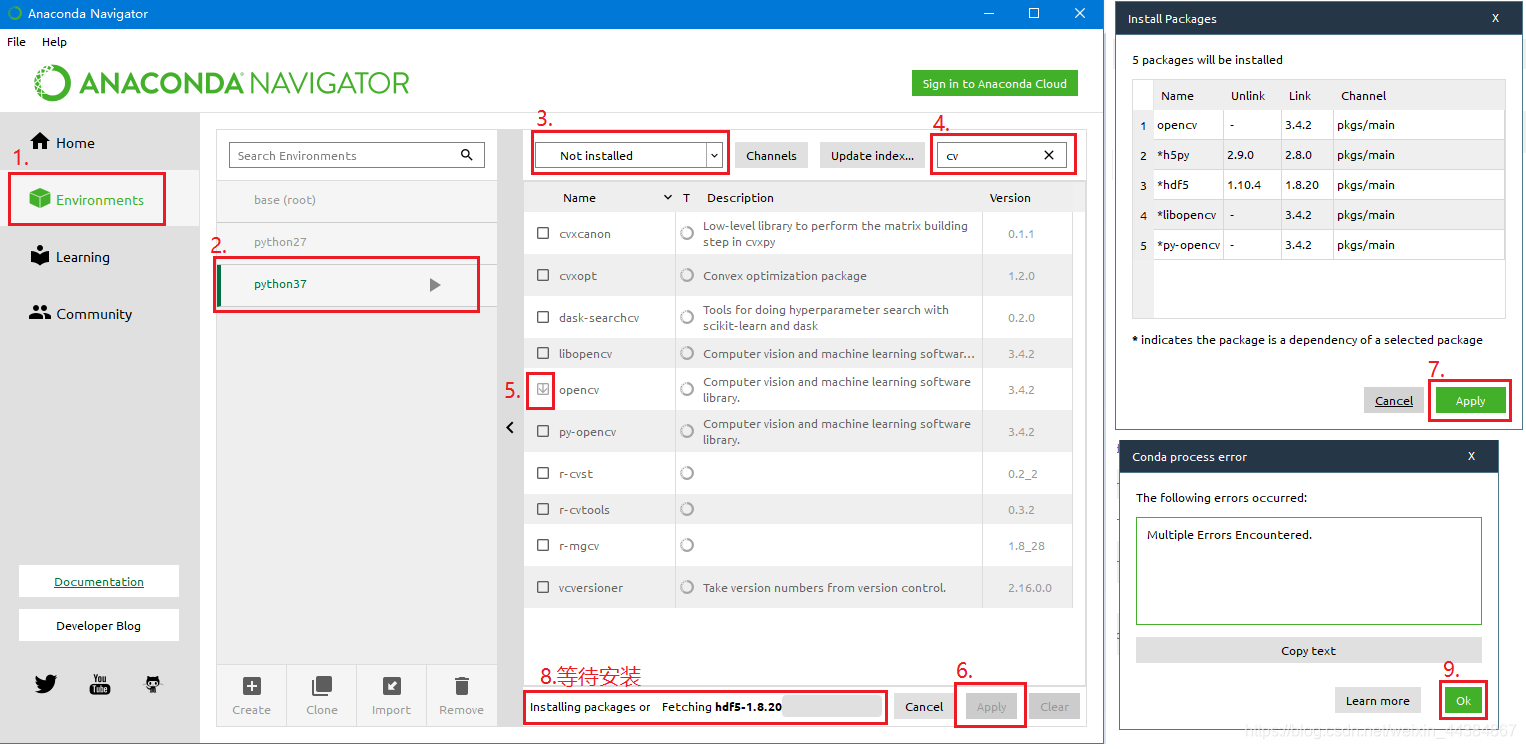Click the Twitter bird icon

point(46,684)
